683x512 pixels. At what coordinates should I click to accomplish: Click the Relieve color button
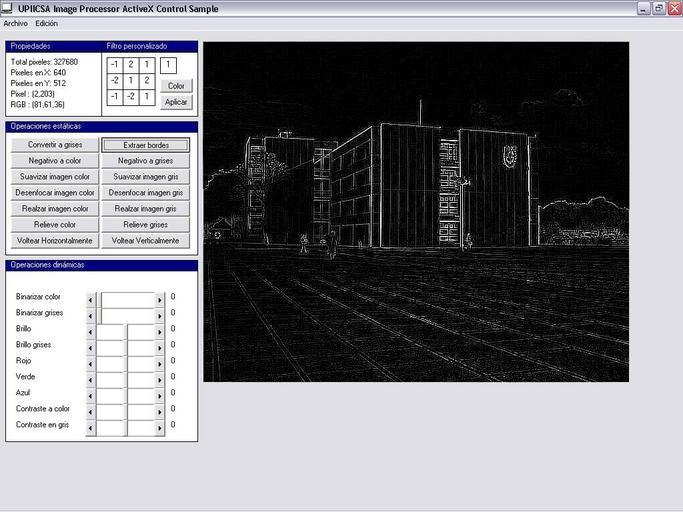coord(55,224)
